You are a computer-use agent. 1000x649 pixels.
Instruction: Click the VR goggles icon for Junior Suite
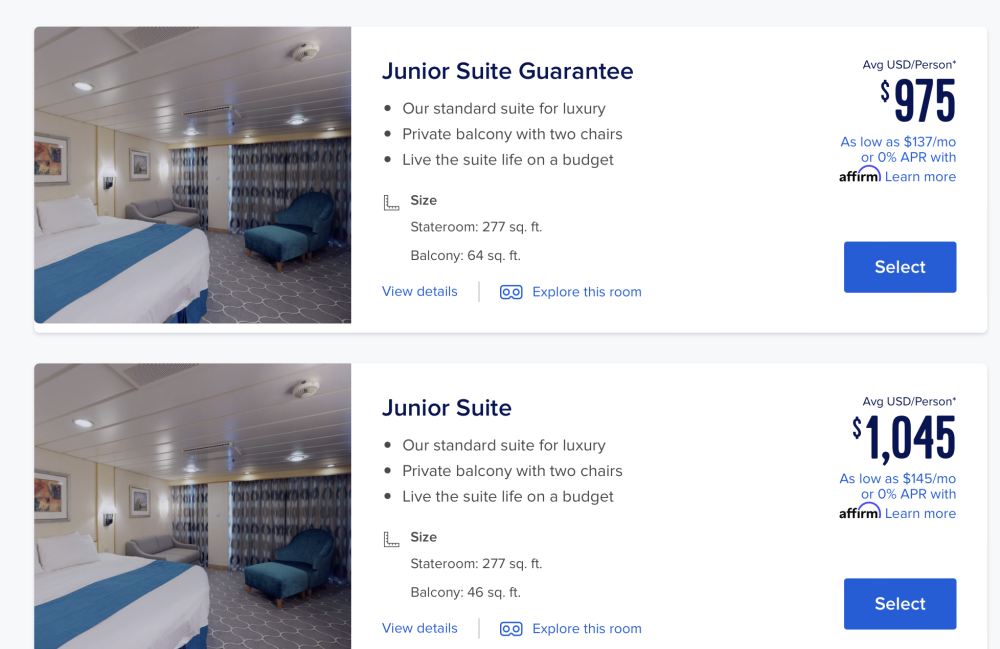pyautogui.click(x=511, y=629)
